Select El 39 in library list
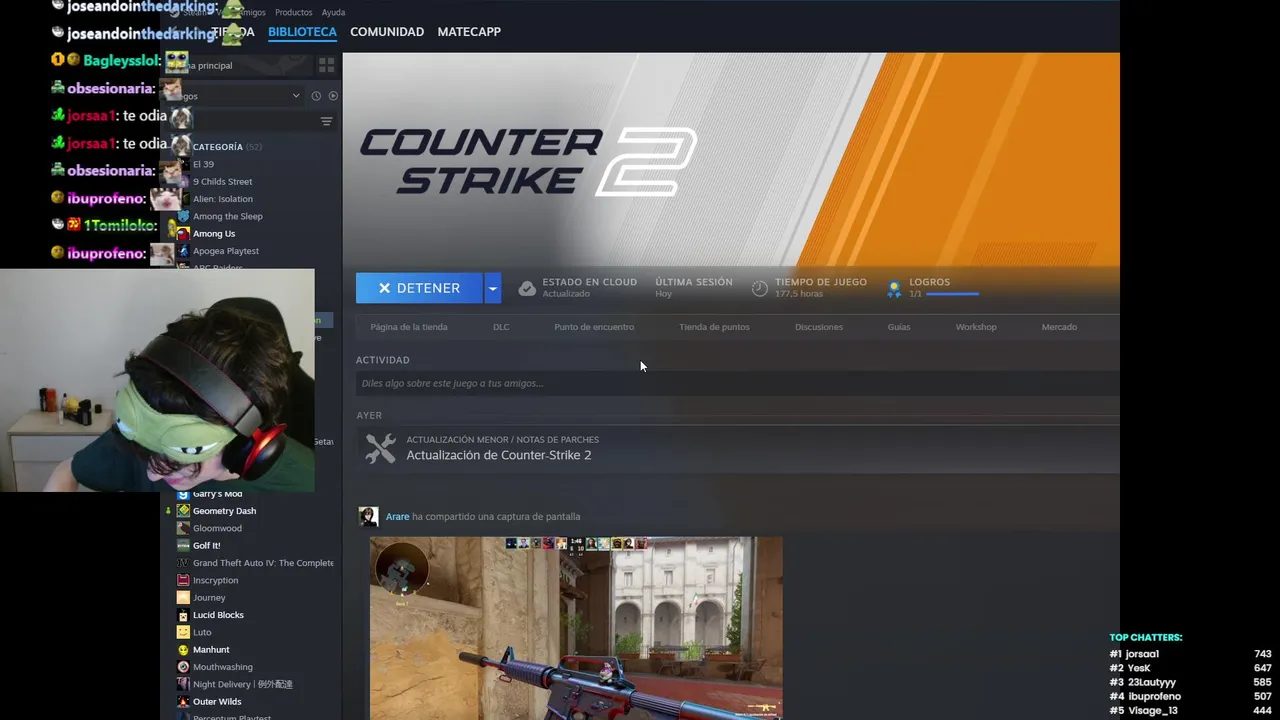Screen dimensions: 1280x720 (203, 164)
